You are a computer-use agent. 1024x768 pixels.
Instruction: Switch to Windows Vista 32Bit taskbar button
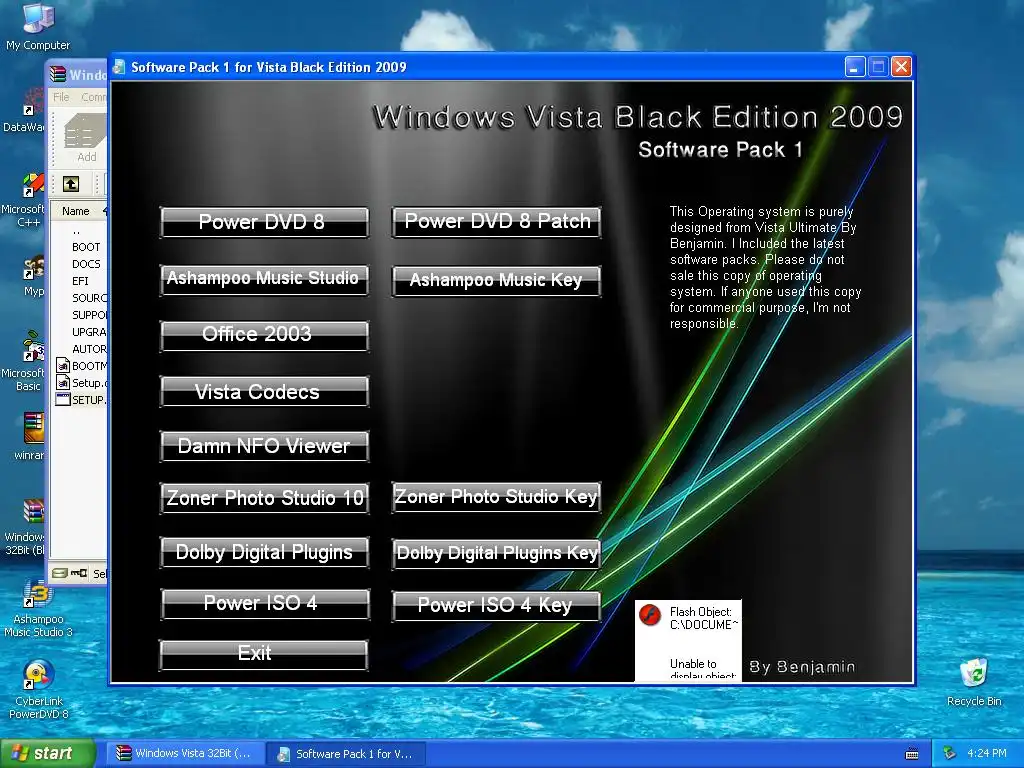point(185,754)
